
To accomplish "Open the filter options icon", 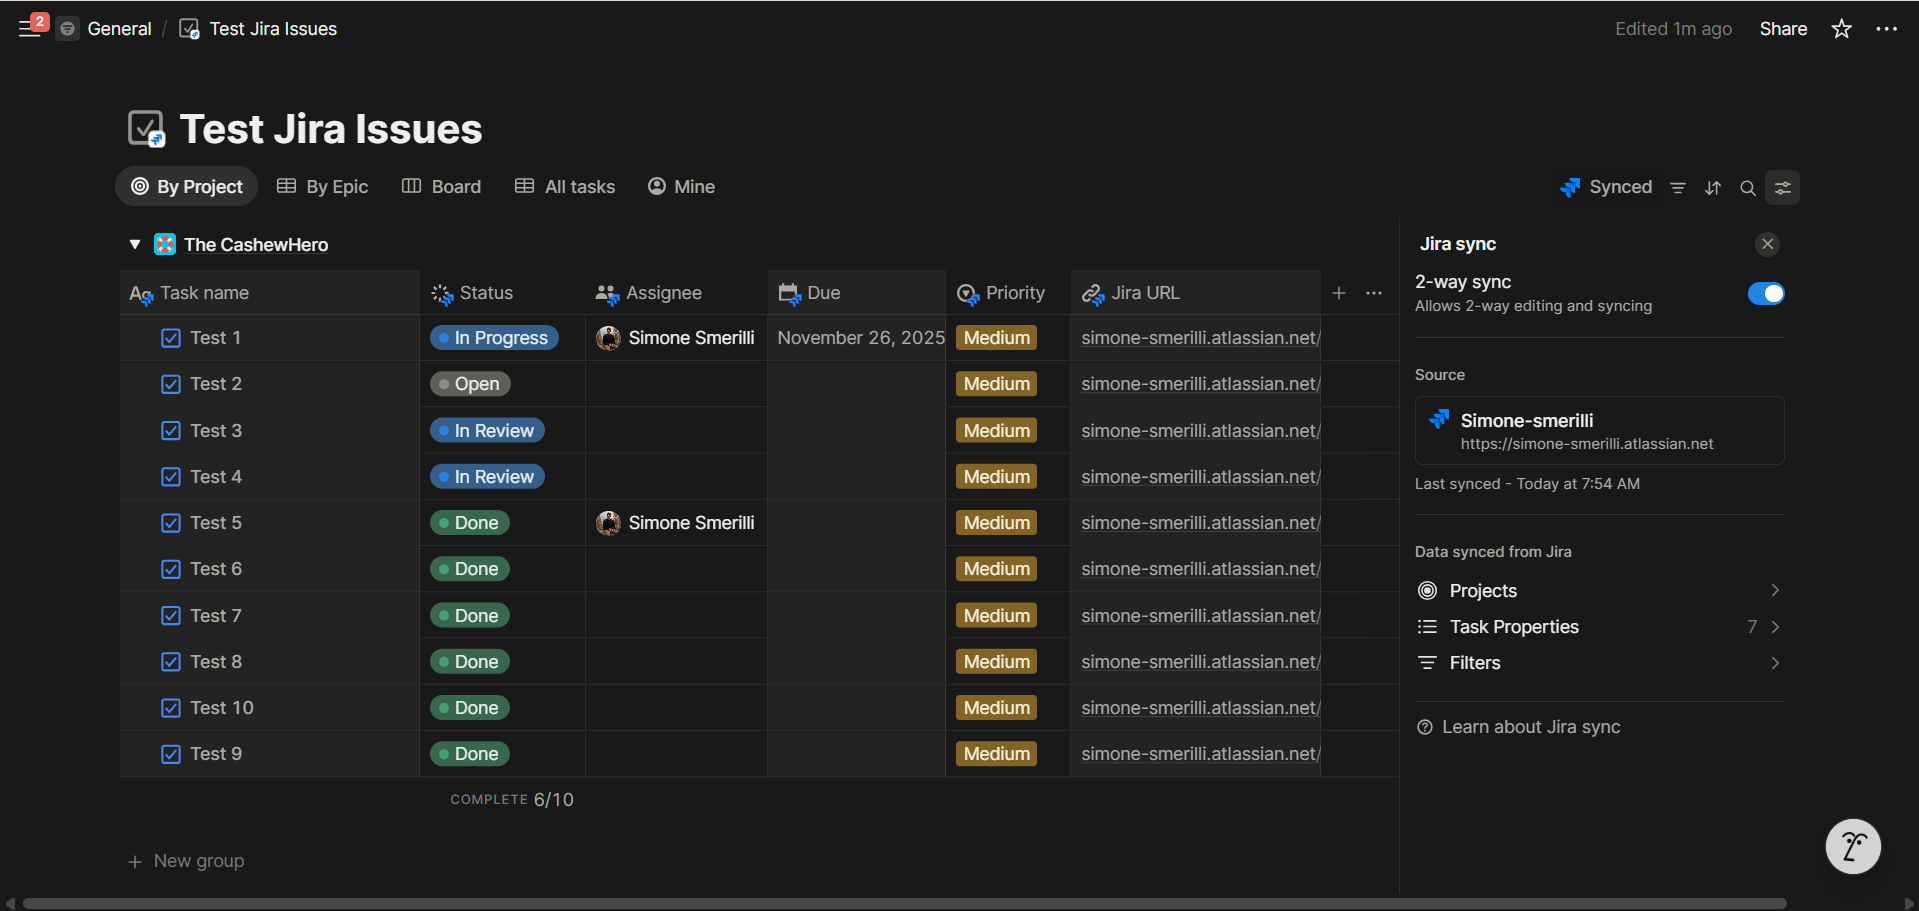I will pyautogui.click(x=1678, y=187).
